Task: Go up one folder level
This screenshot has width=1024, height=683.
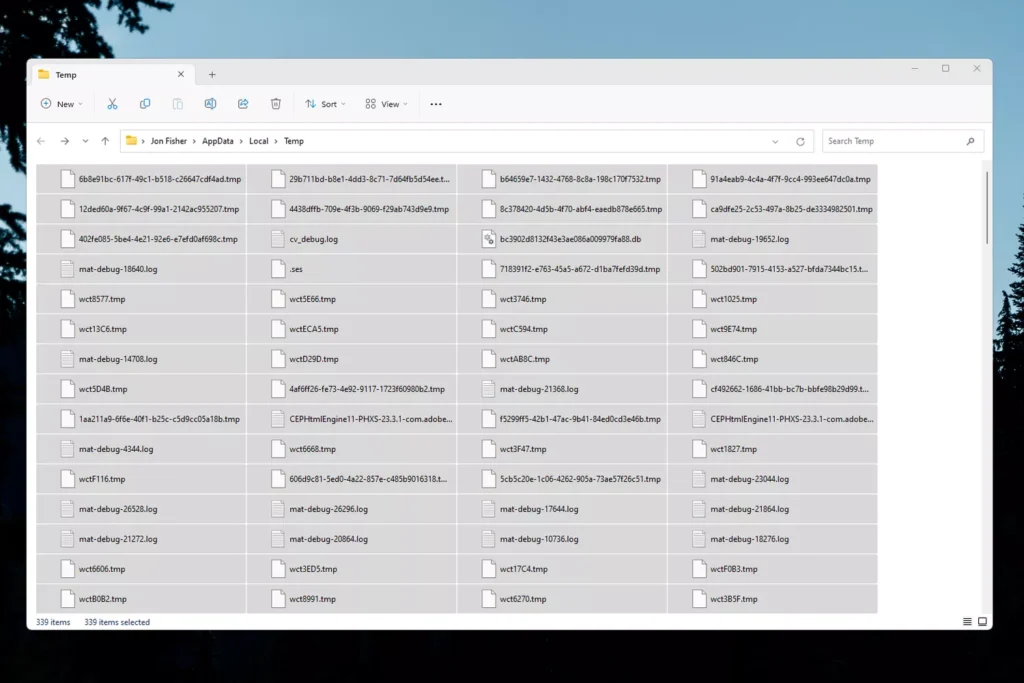Action: (105, 142)
